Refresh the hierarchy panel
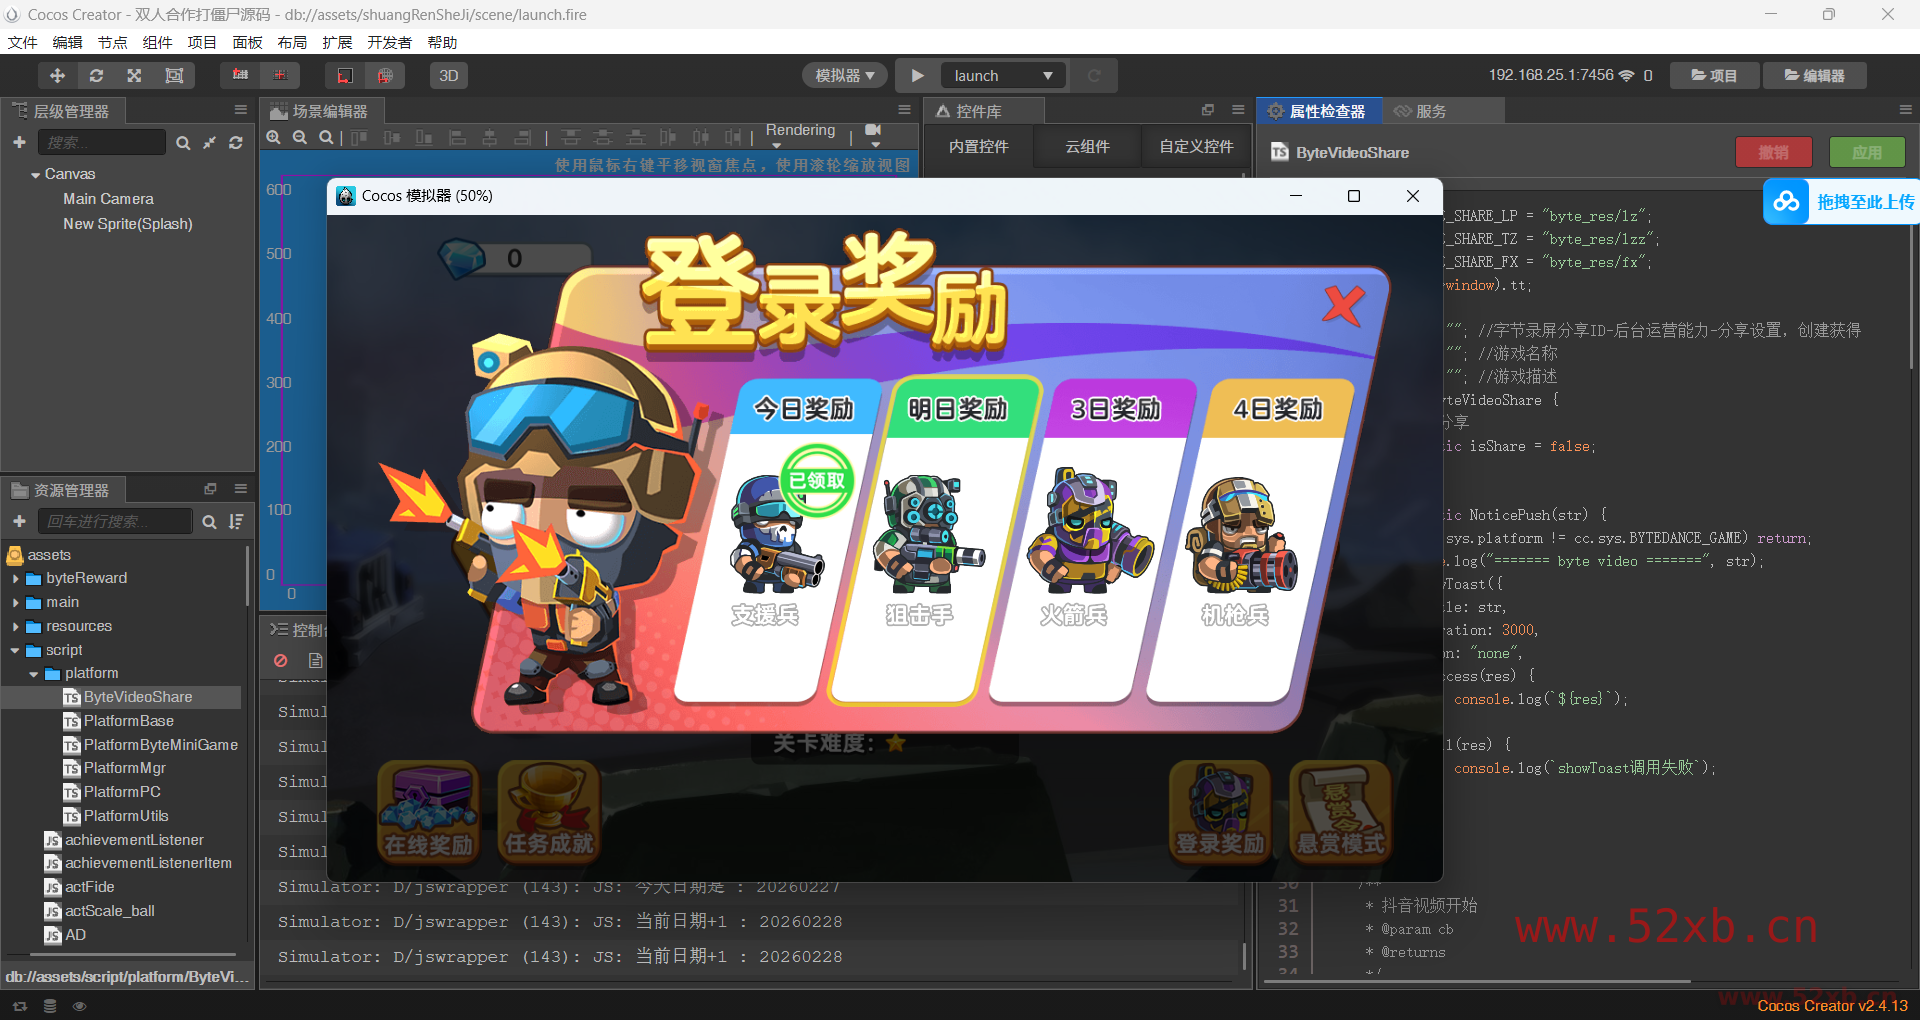 click(x=236, y=142)
